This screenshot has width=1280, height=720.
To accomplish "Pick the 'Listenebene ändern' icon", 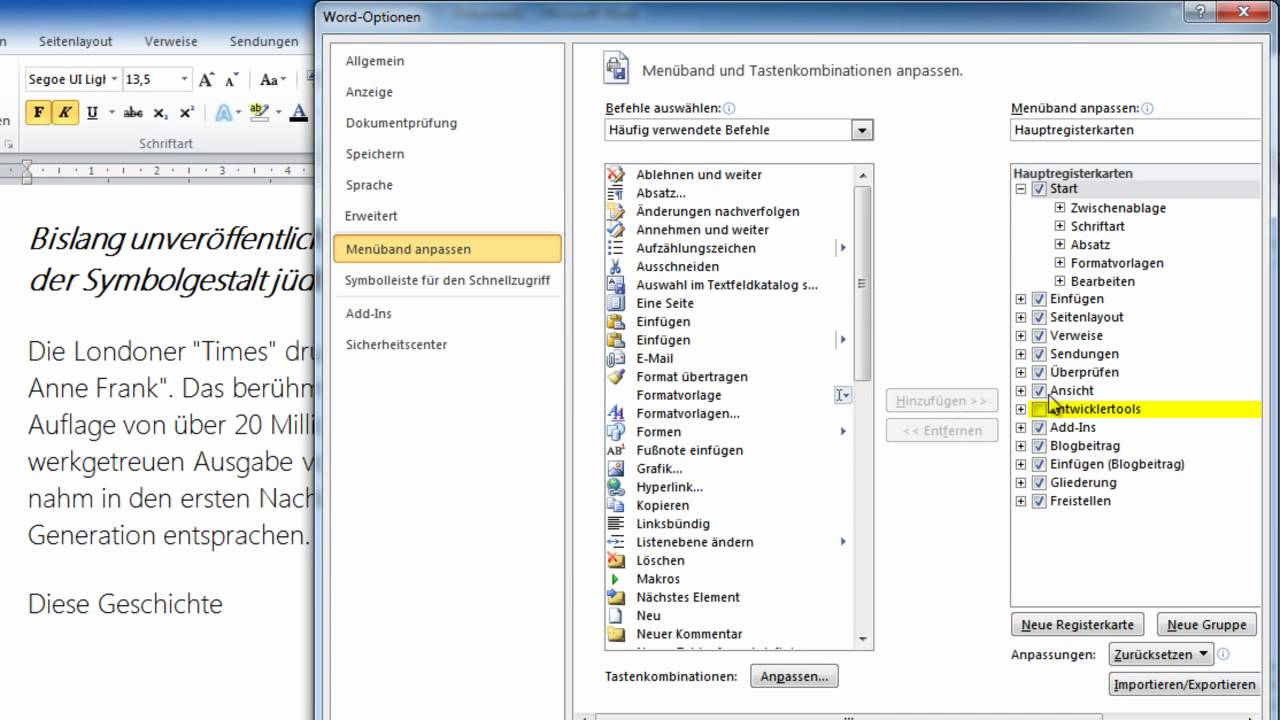I will point(616,542).
